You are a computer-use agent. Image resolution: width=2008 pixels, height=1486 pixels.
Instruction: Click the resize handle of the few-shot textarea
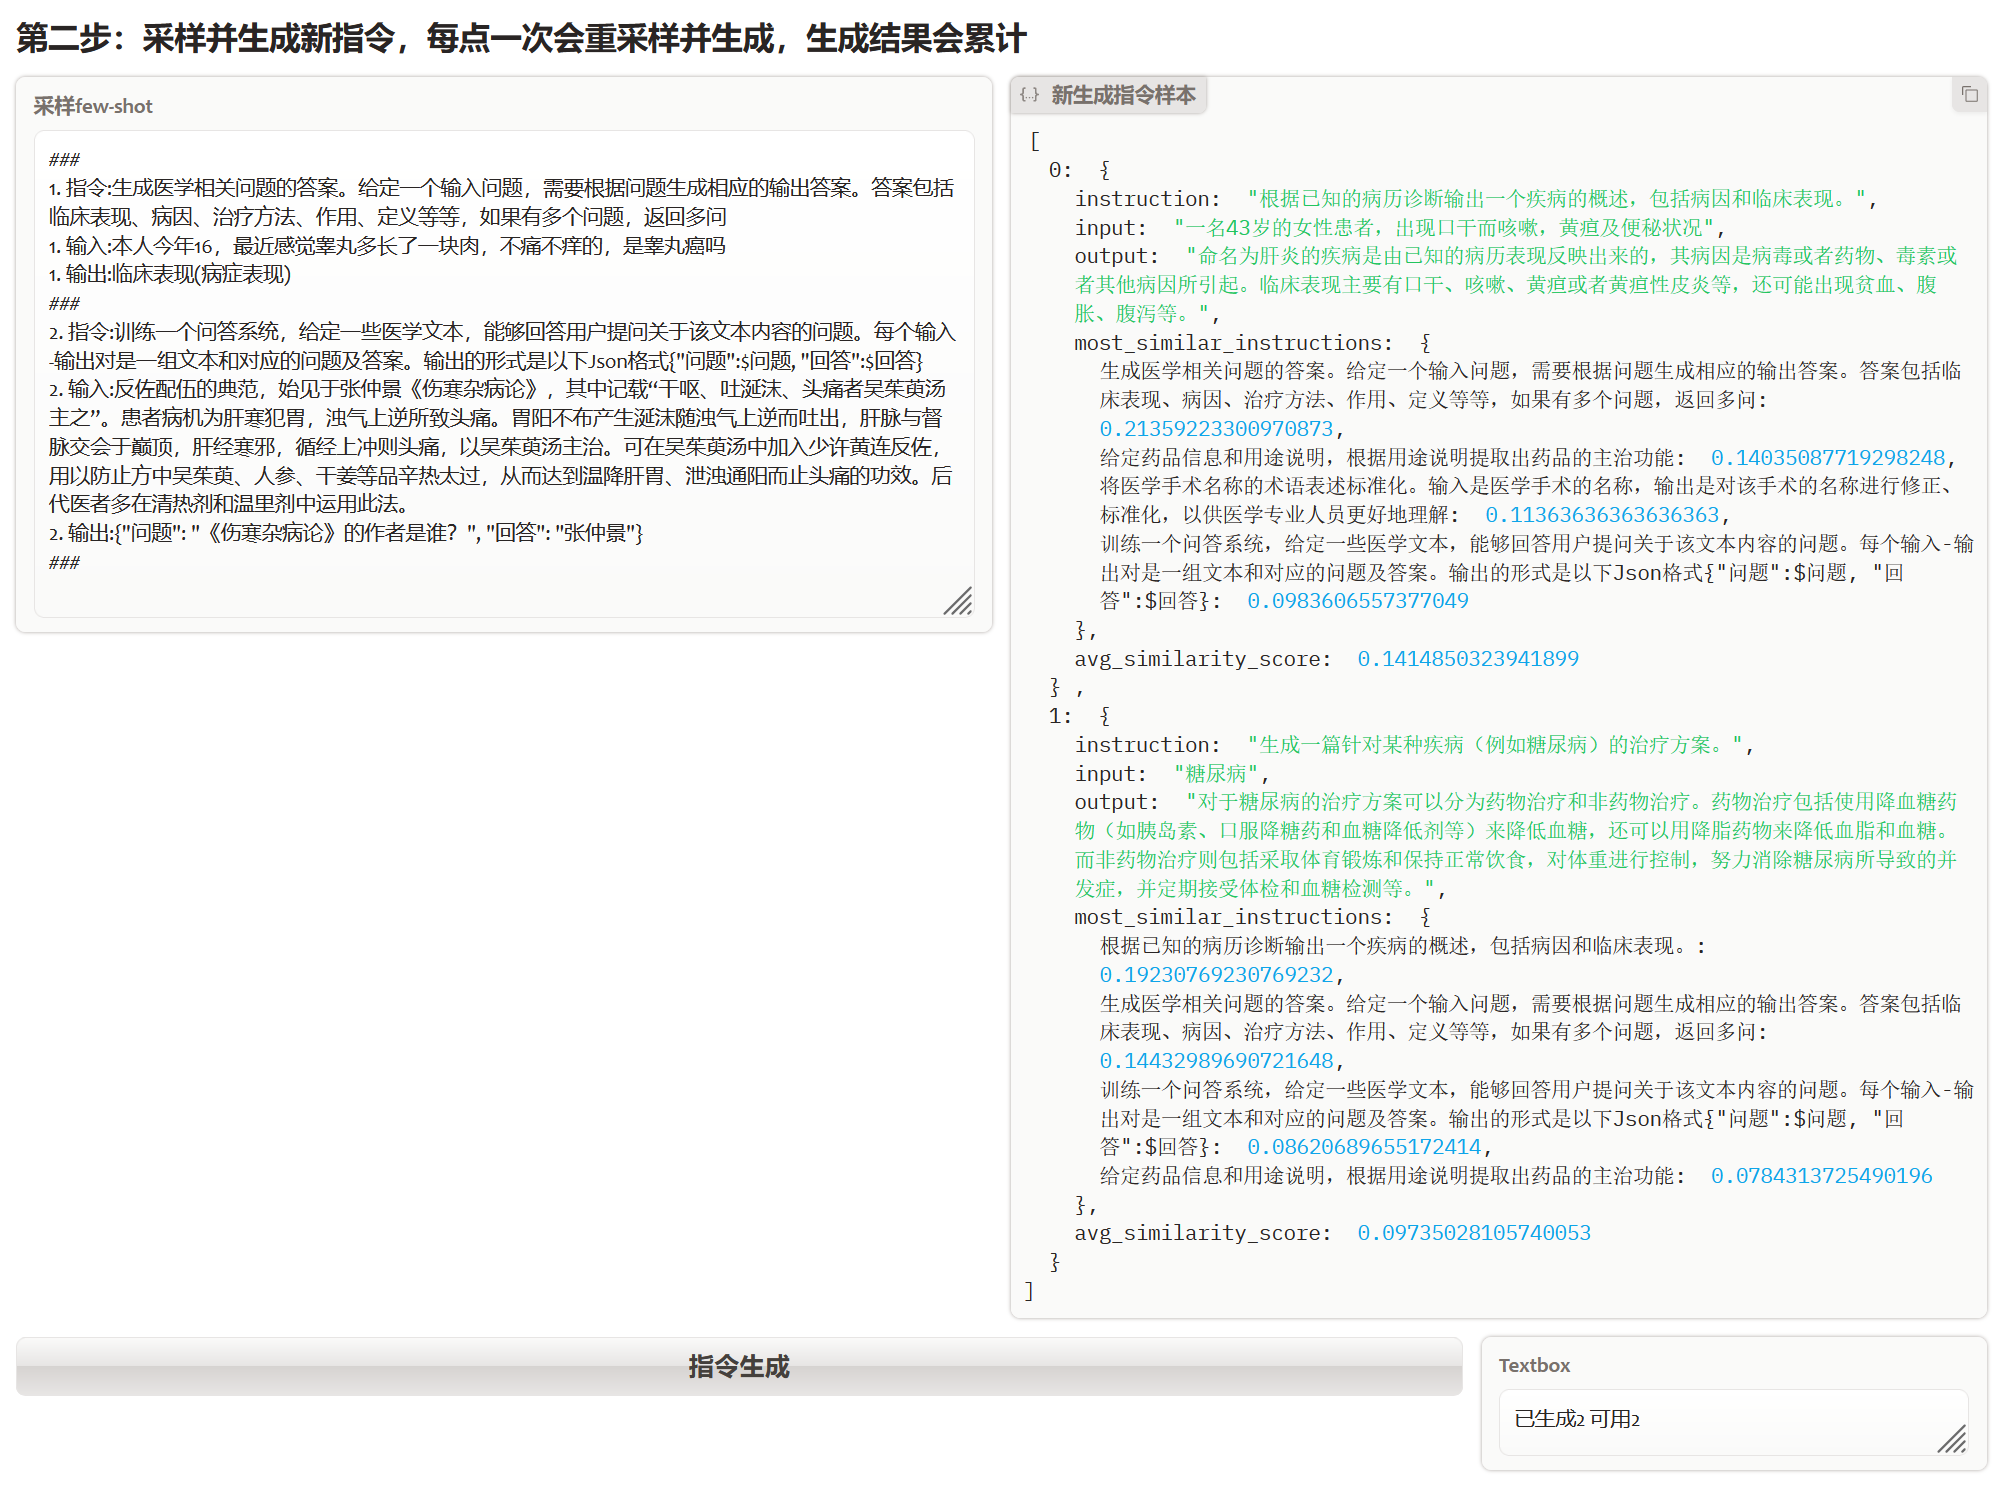pyautogui.click(x=958, y=601)
